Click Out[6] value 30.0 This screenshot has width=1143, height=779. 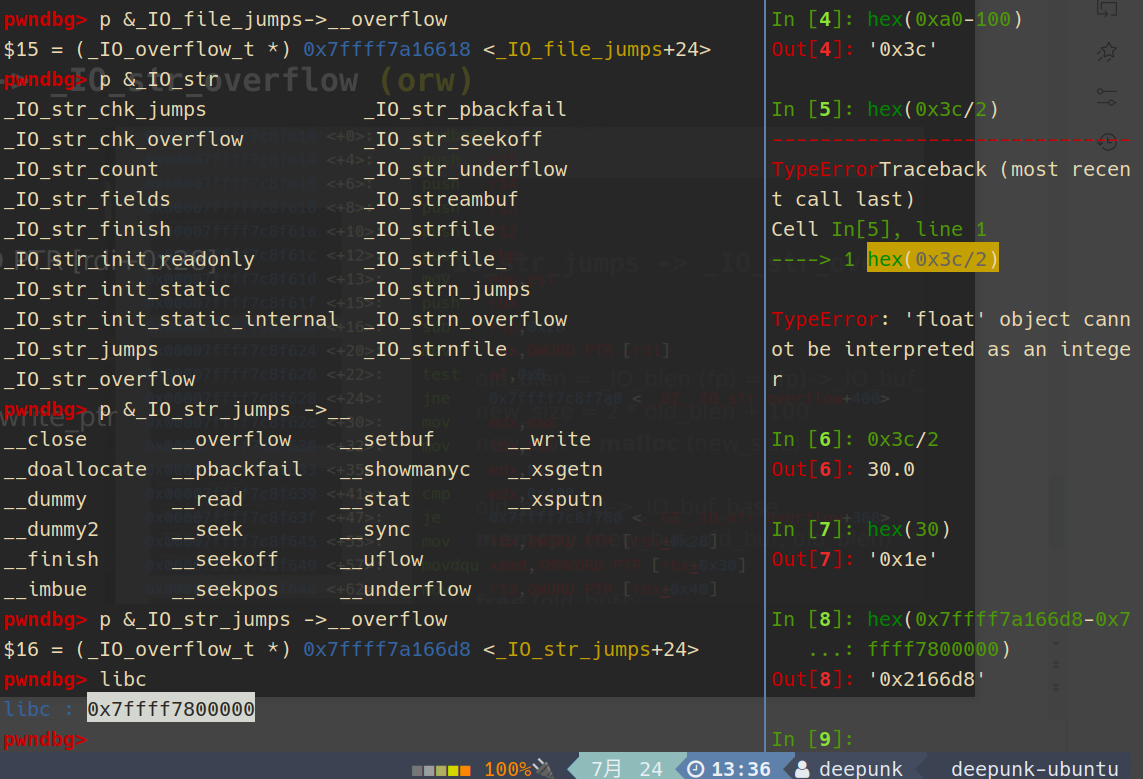pos(891,469)
